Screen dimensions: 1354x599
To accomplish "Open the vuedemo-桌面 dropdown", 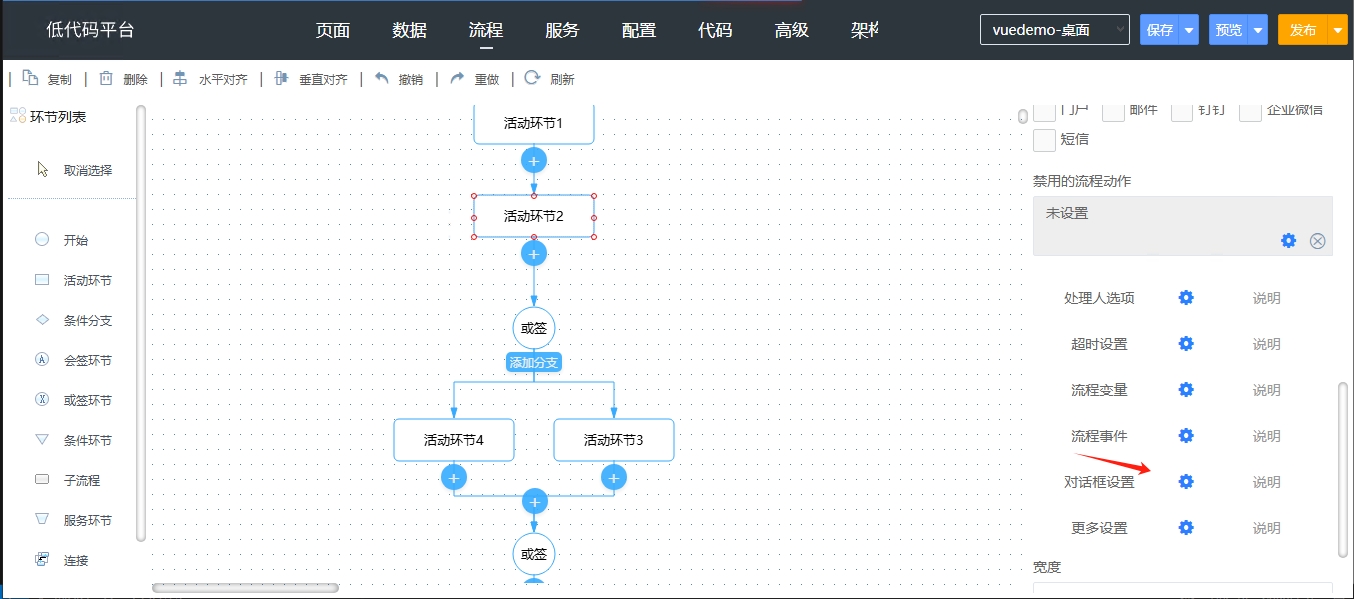I will pos(1054,30).
